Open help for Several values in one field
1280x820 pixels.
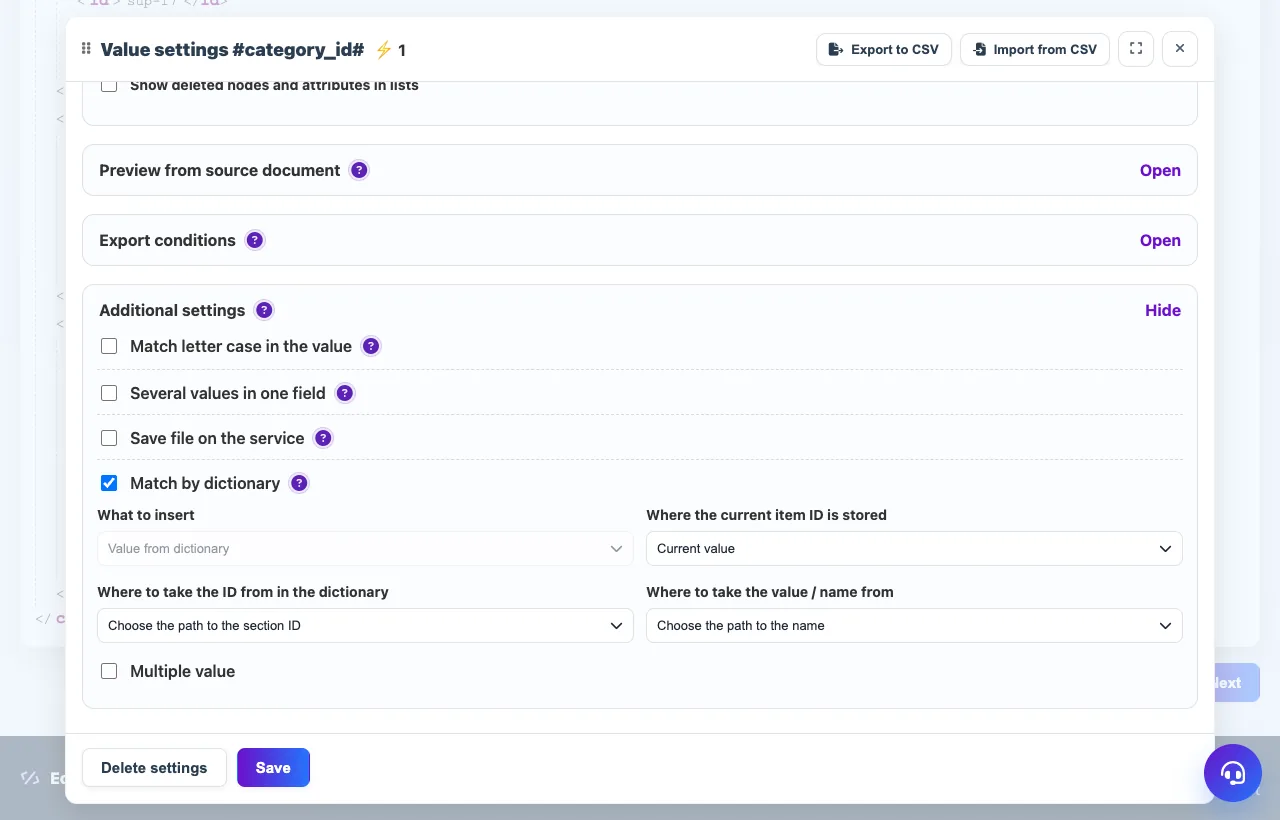point(345,393)
